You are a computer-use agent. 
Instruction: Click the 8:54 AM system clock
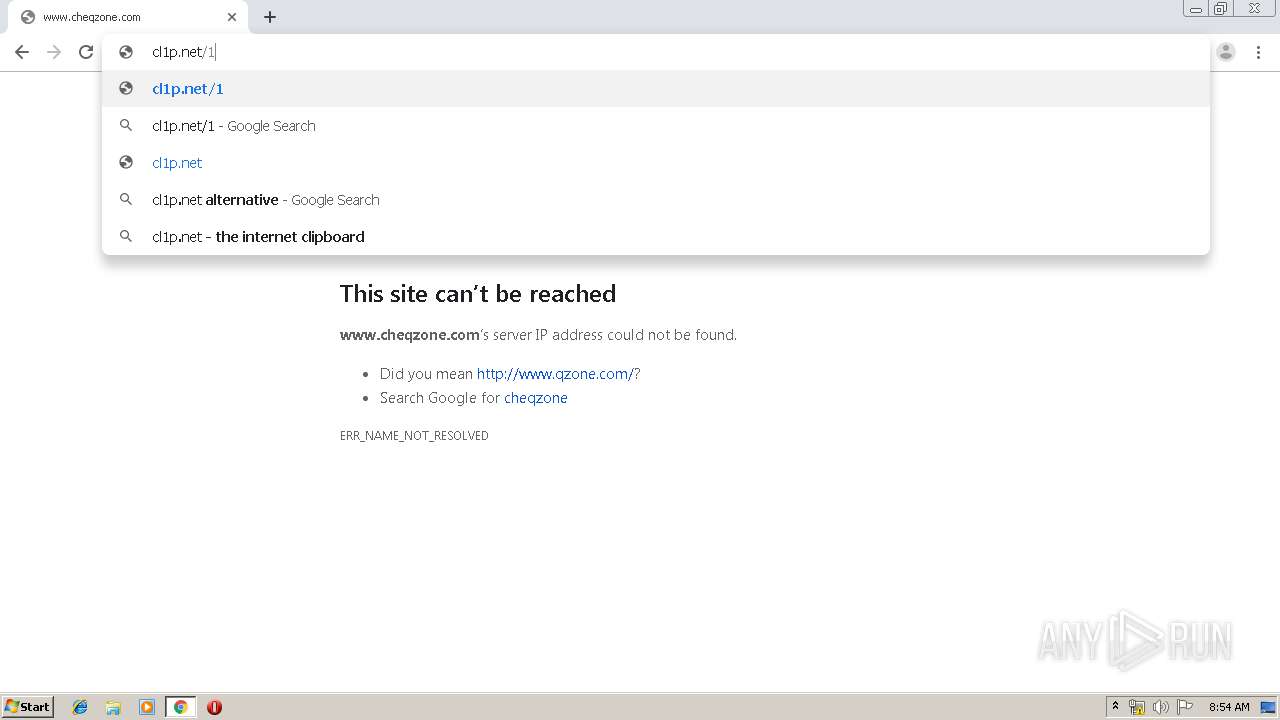[1229, 707]
